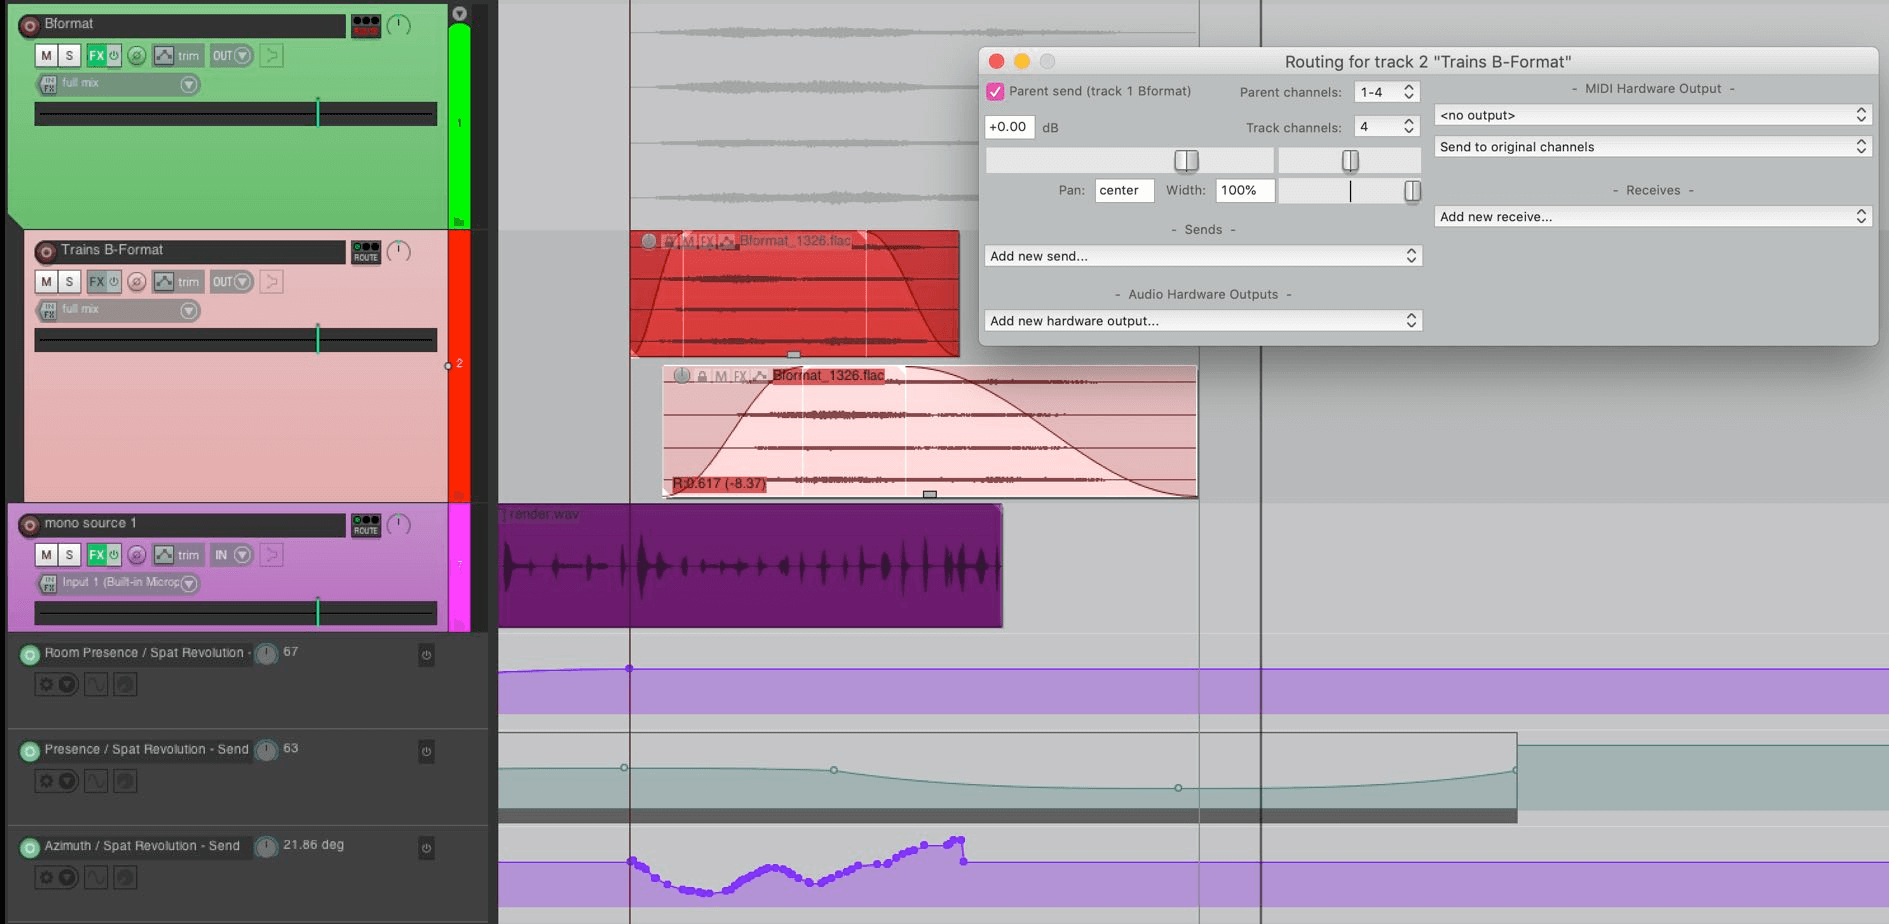The height and width of the screenshot is (924, 1889).
Task: Solo the mono source 1 track
Action: 69,555
